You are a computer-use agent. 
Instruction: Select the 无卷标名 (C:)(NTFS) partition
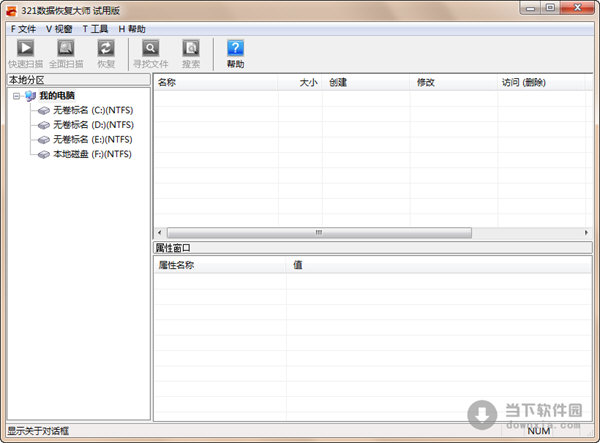(x=93, y=111)
